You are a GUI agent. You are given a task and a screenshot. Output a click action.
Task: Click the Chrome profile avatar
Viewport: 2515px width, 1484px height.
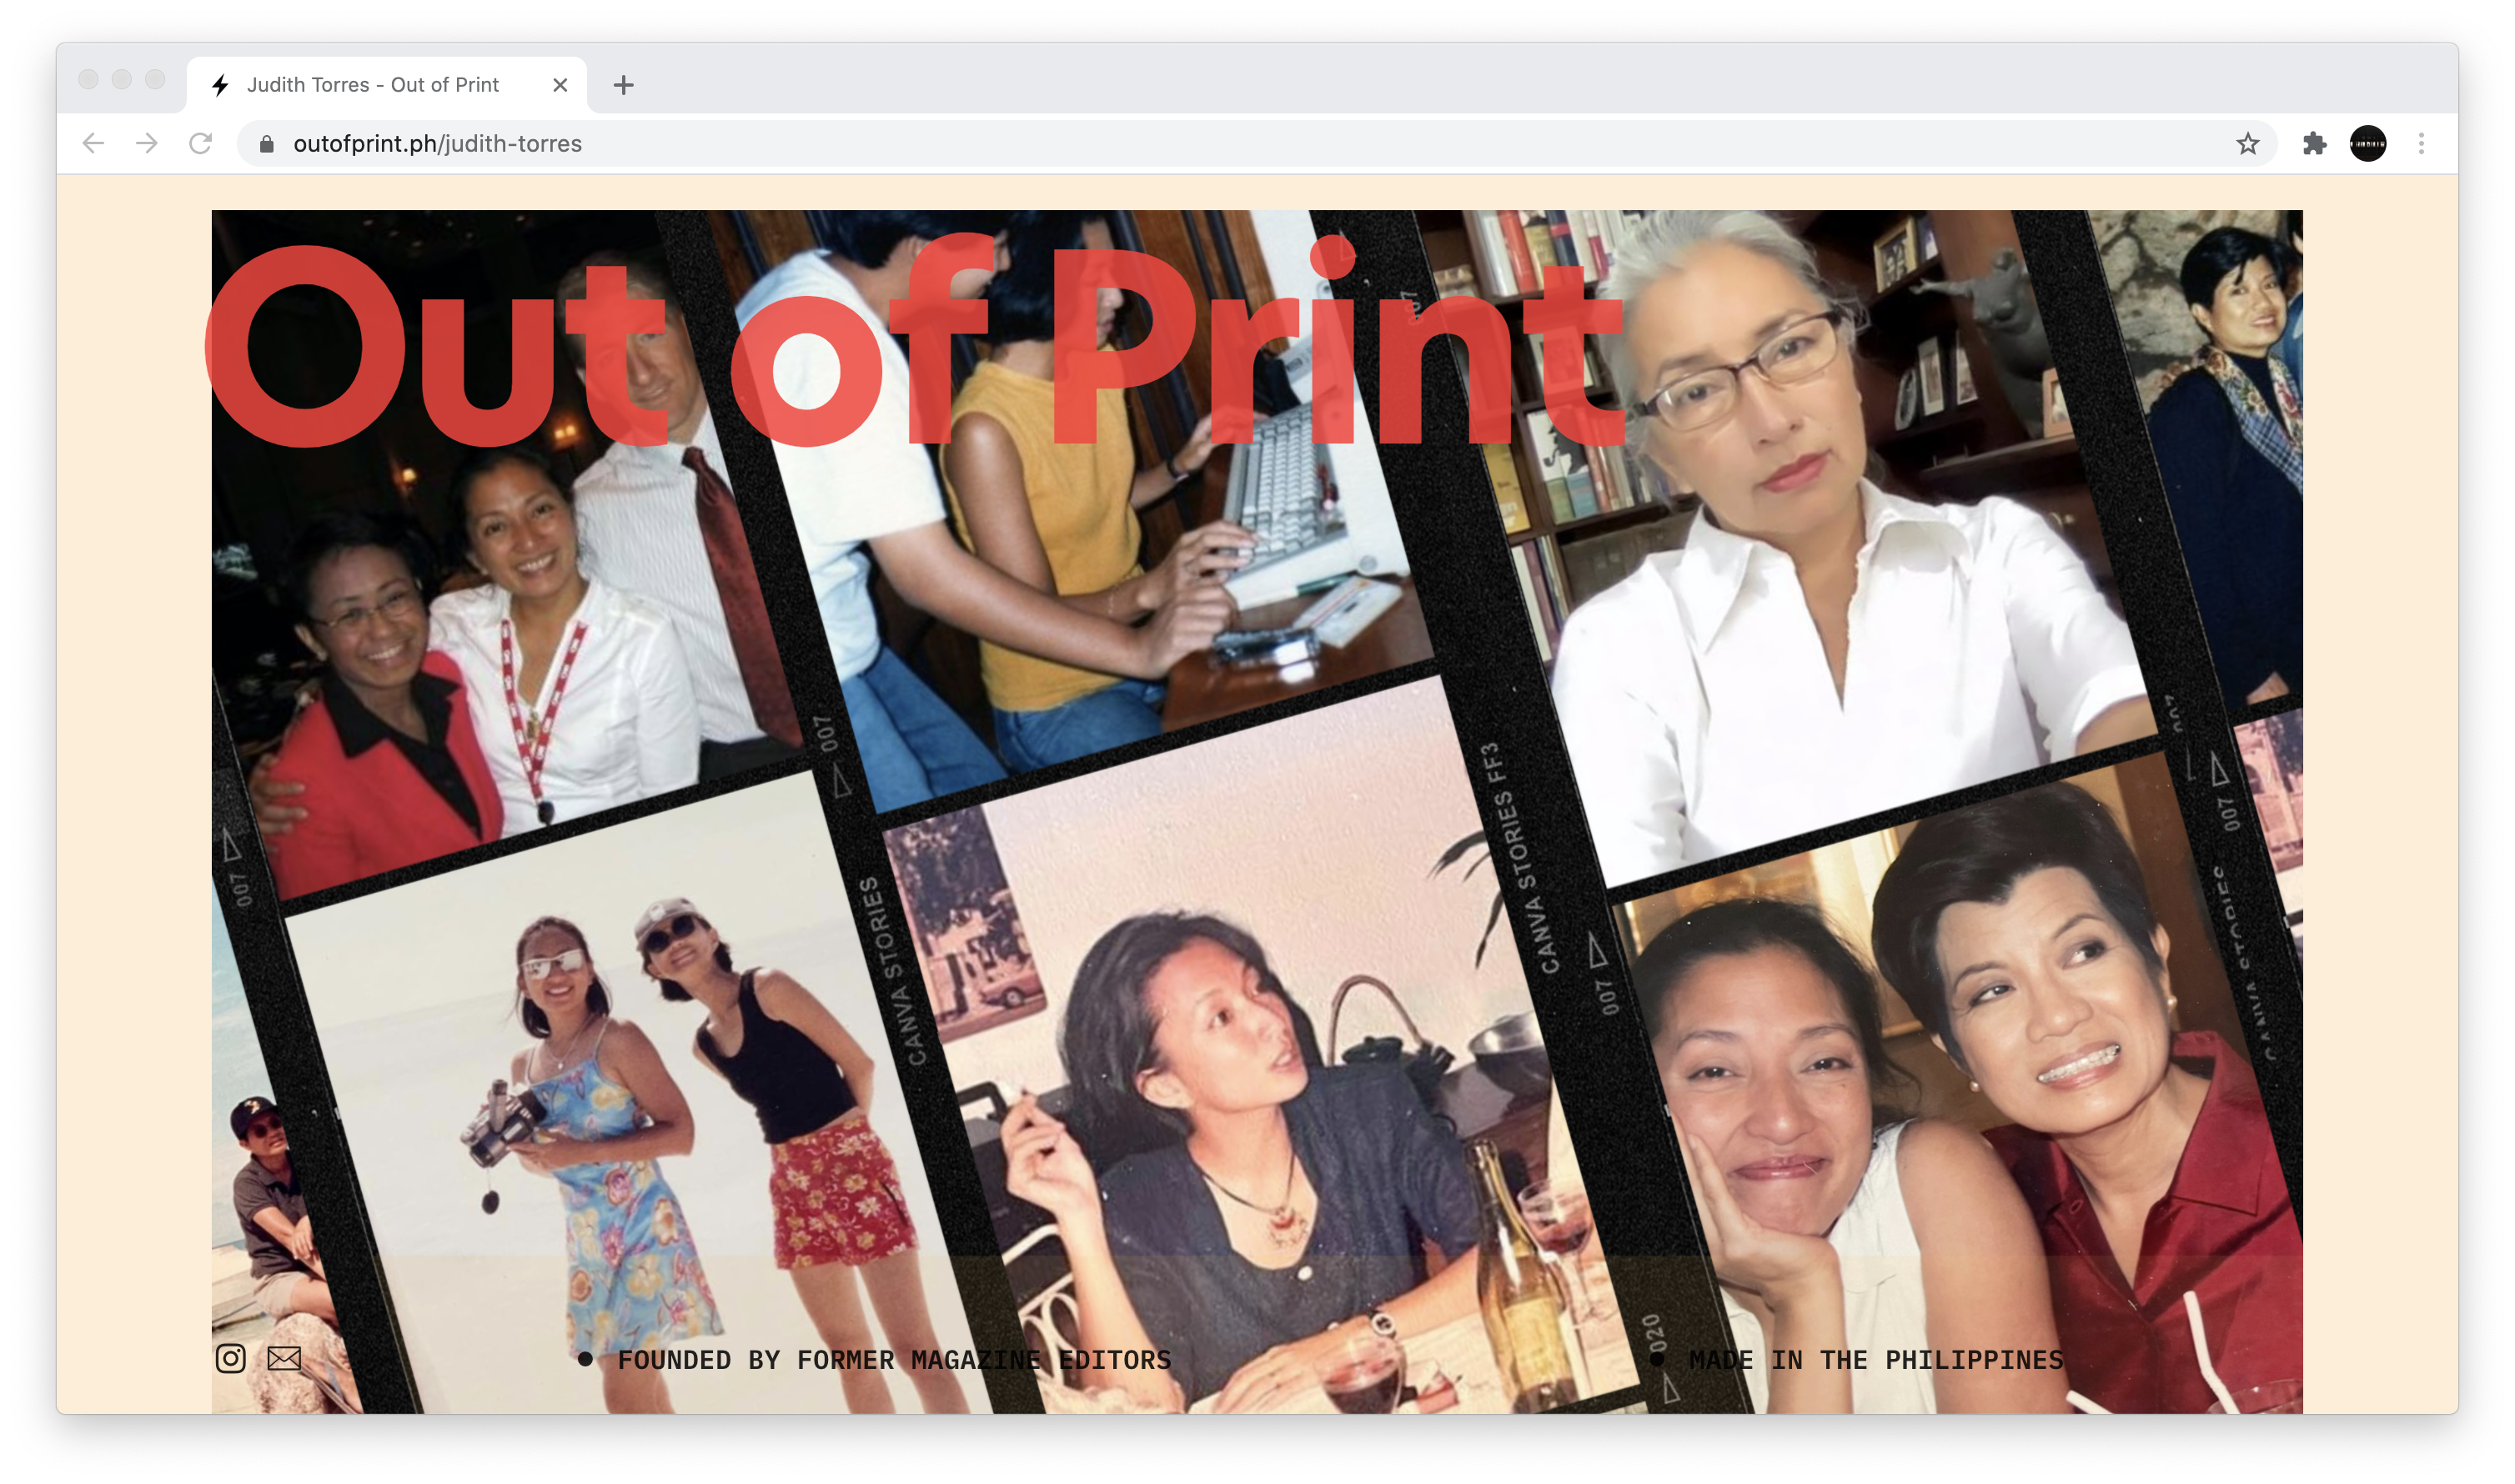click(x=2367, y=144)
